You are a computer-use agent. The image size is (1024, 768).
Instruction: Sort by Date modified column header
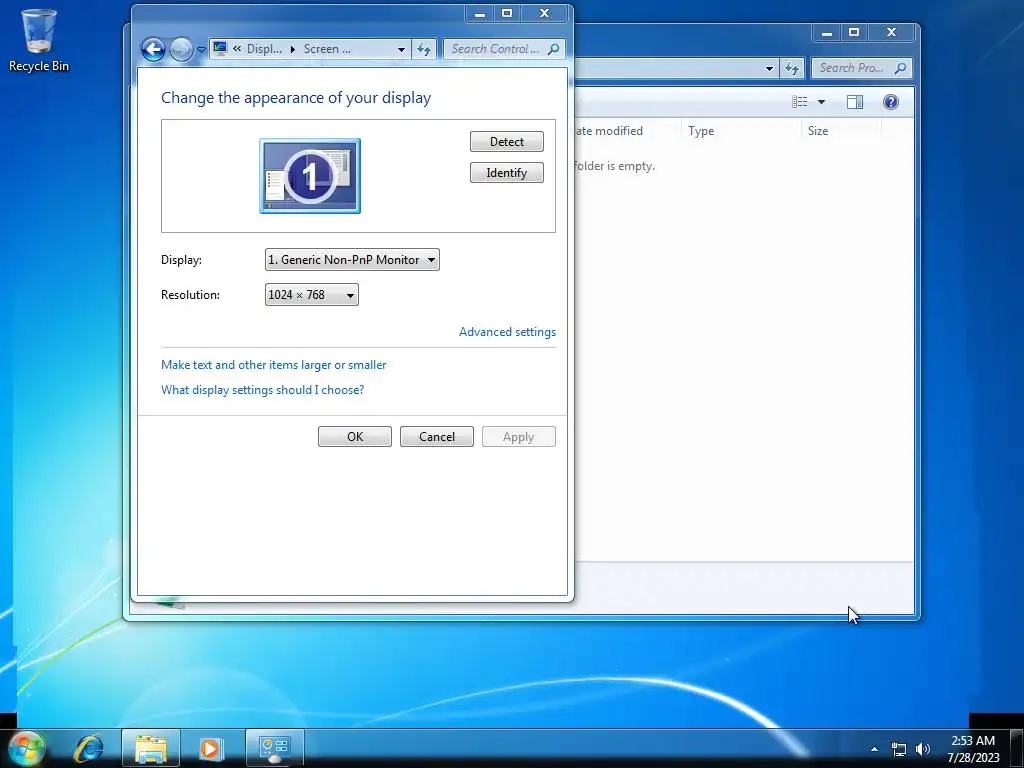(x=627, y=131)
